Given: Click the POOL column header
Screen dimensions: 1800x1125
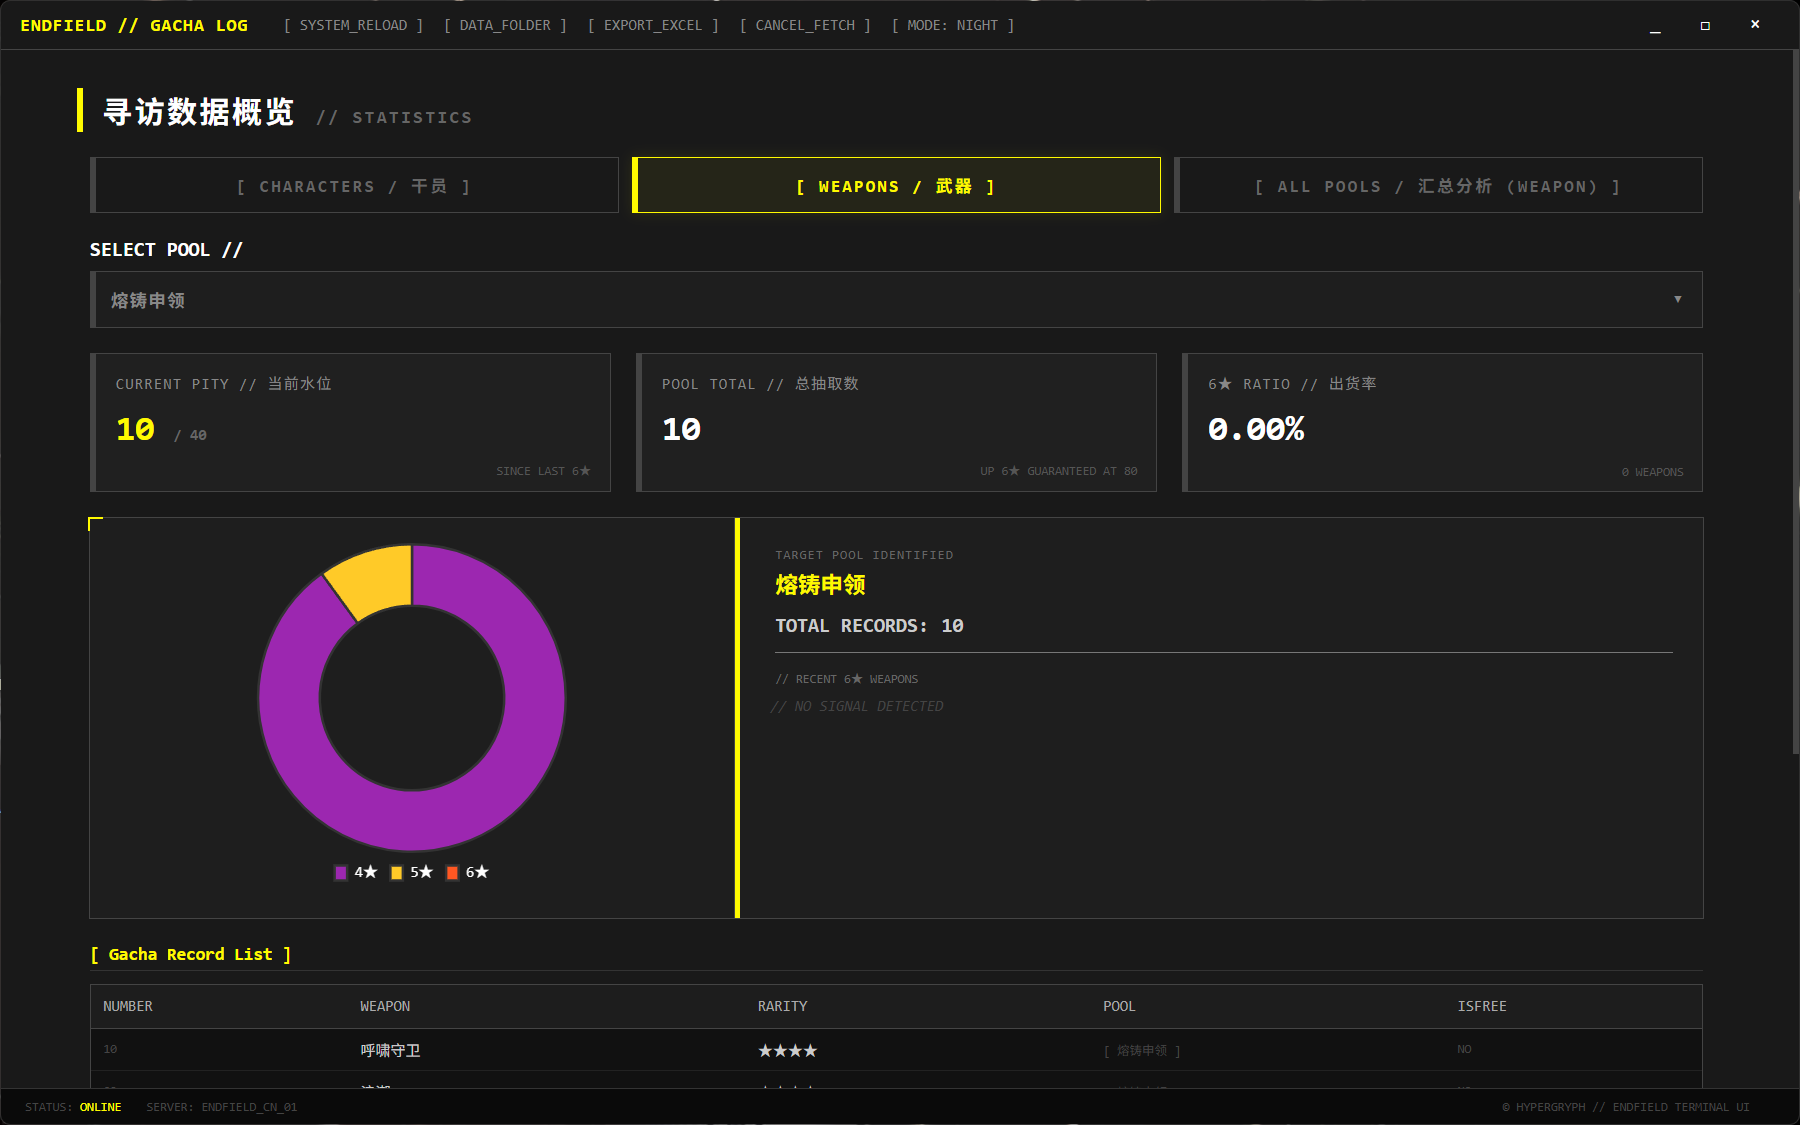Looking at the screenshot, I should point(1119,1006).
